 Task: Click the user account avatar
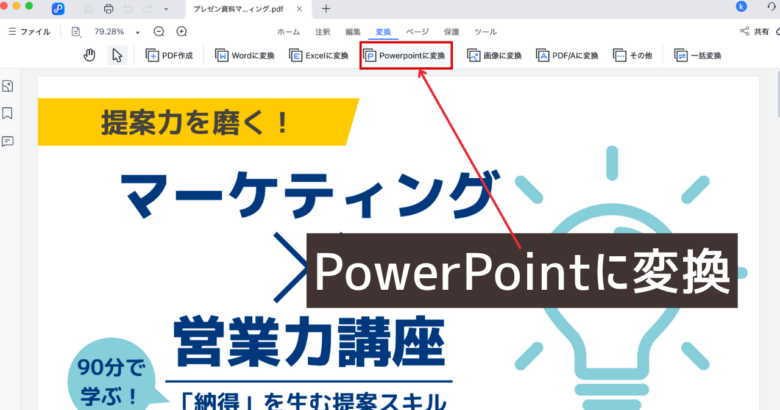(767, 8)
